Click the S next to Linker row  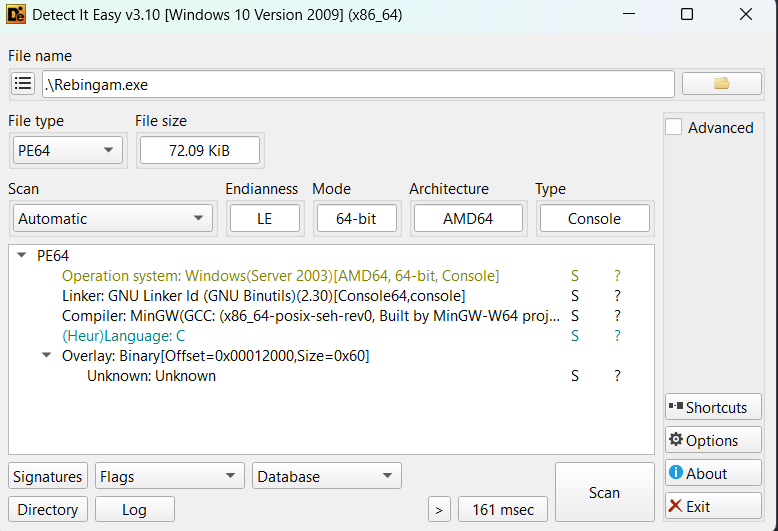pos(575,296)
